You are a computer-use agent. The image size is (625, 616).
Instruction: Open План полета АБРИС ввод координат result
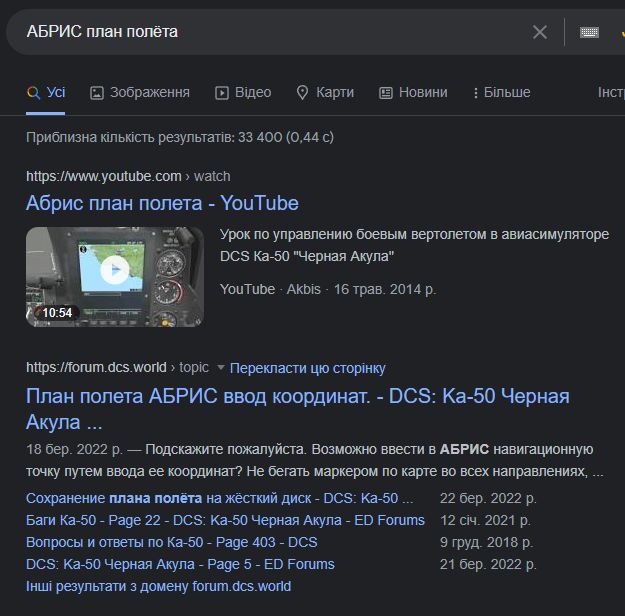tap(298, 409)
